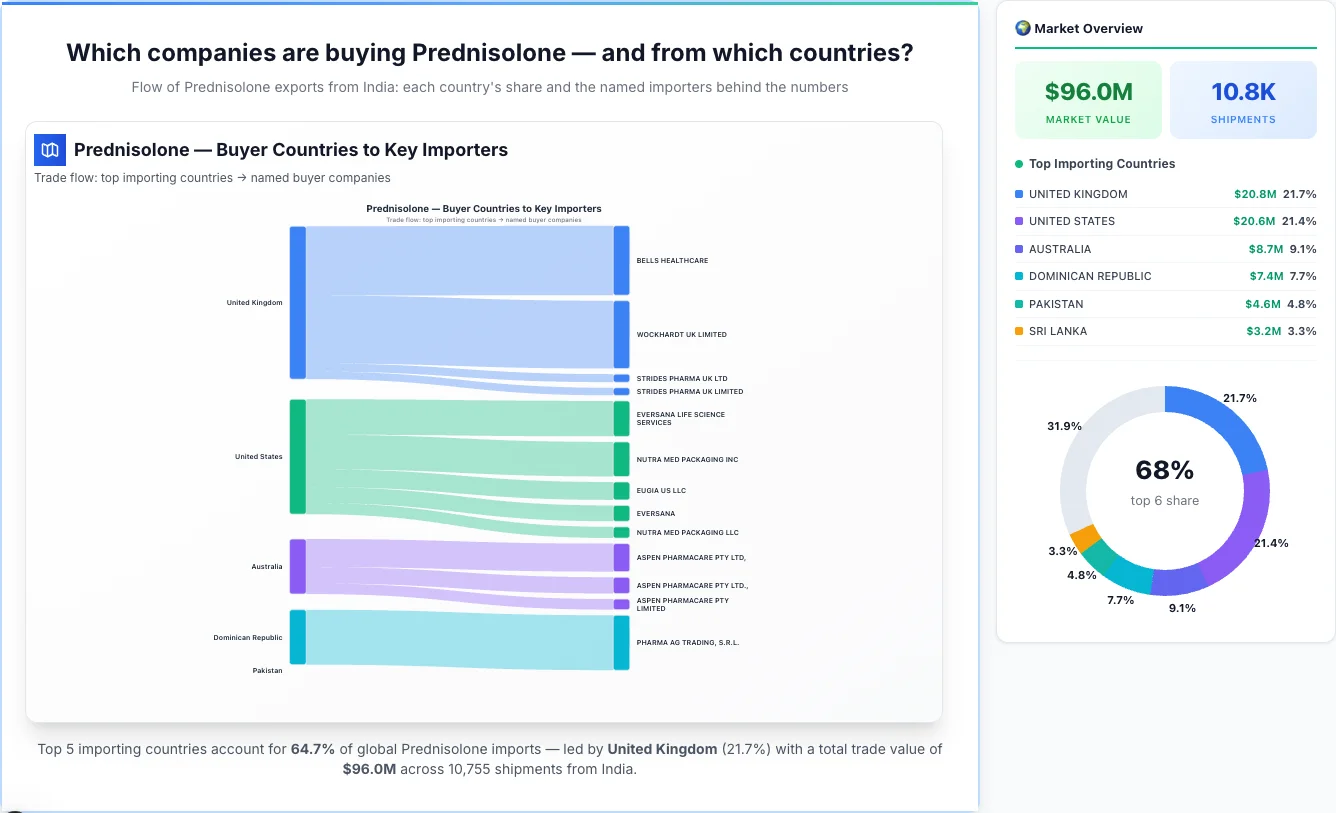Select the United Kingdom Sankey node
The width and height of the screenshot is (1336, 813).
[295, 302]
